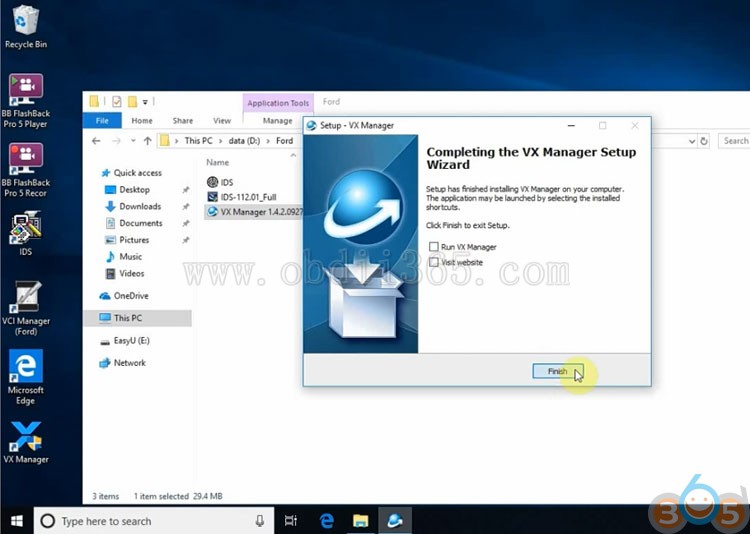The height and width of the screenshot is (534, 750).
Task: Launch BB FlashBack Pro 5 Player shortcut
Action: [x=26, y=100]
